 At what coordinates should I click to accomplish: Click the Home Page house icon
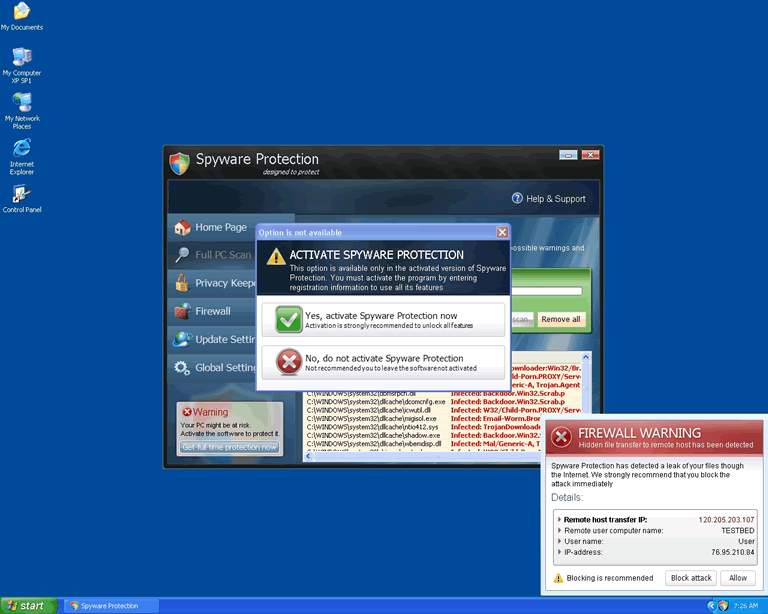(x=181, y=227)
